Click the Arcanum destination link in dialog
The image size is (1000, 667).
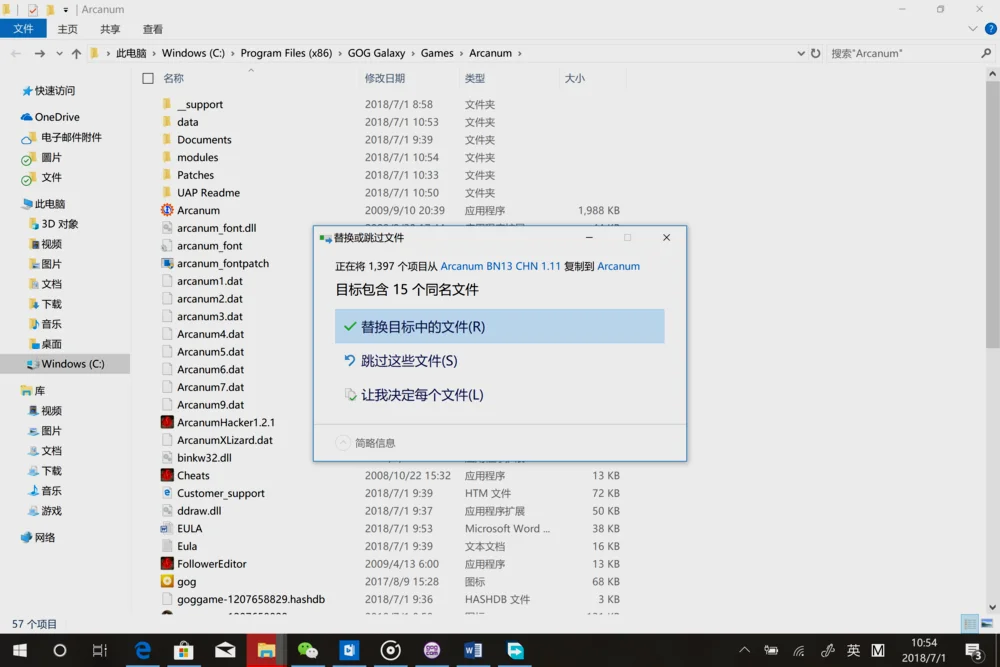pos(618,266)
